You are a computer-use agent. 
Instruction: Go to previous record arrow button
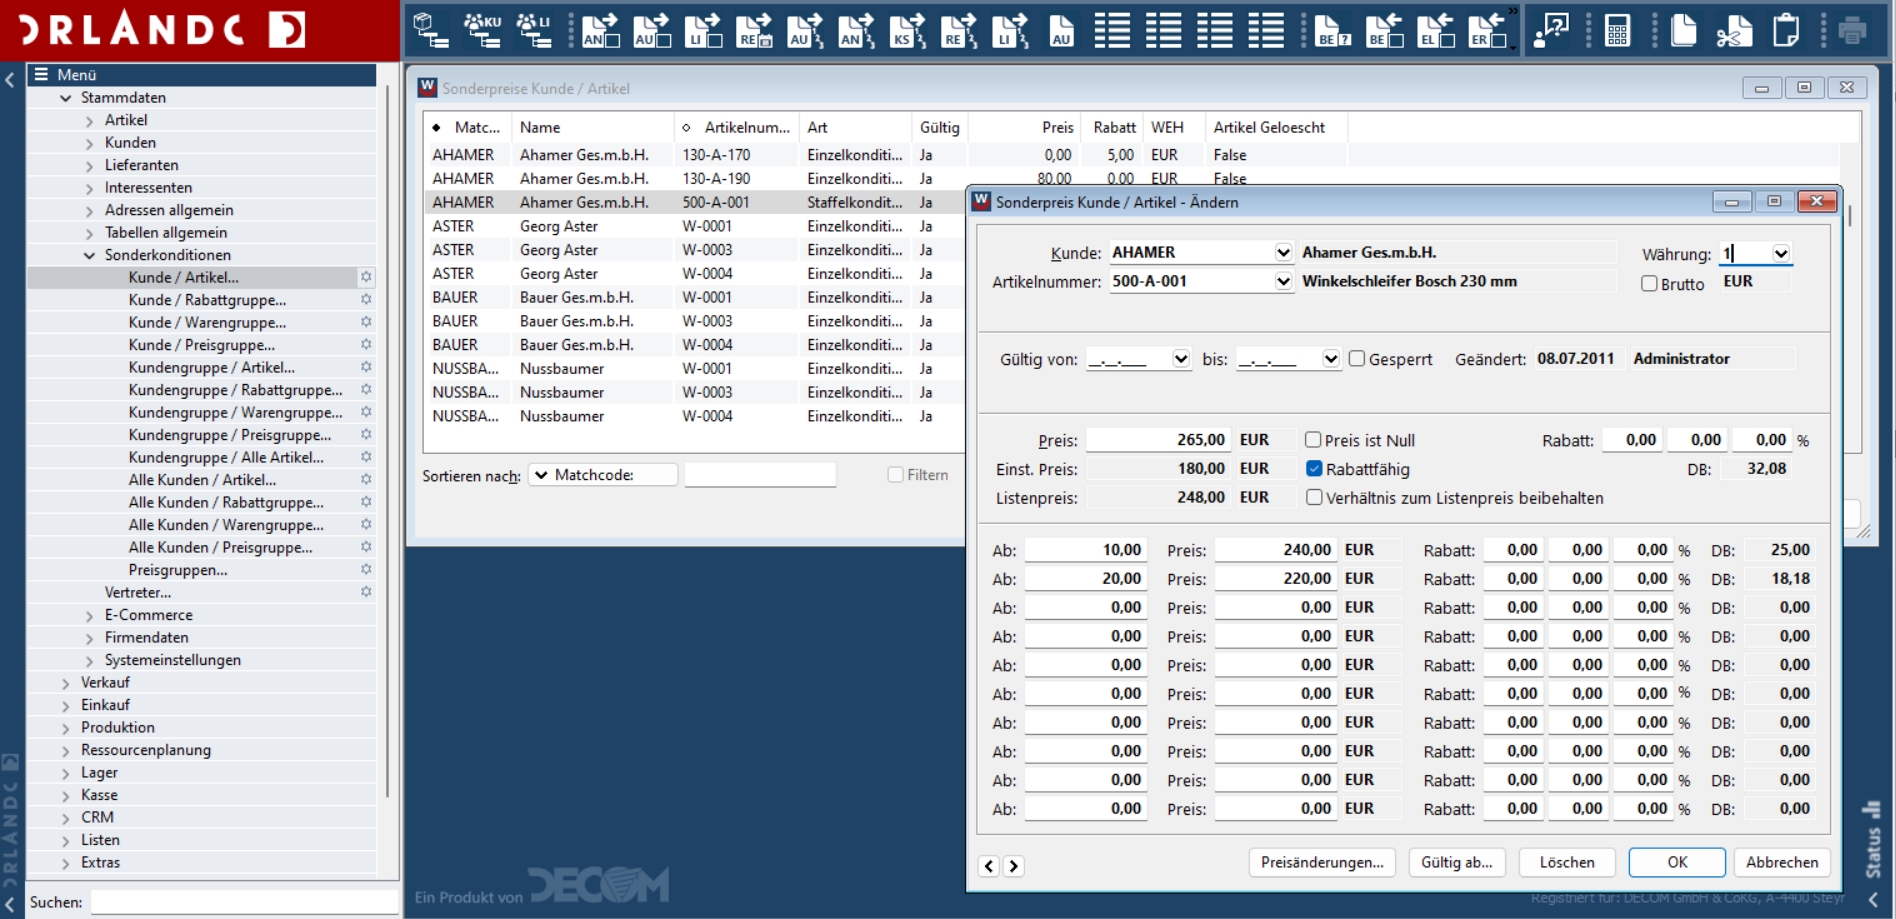click(989, 866)
